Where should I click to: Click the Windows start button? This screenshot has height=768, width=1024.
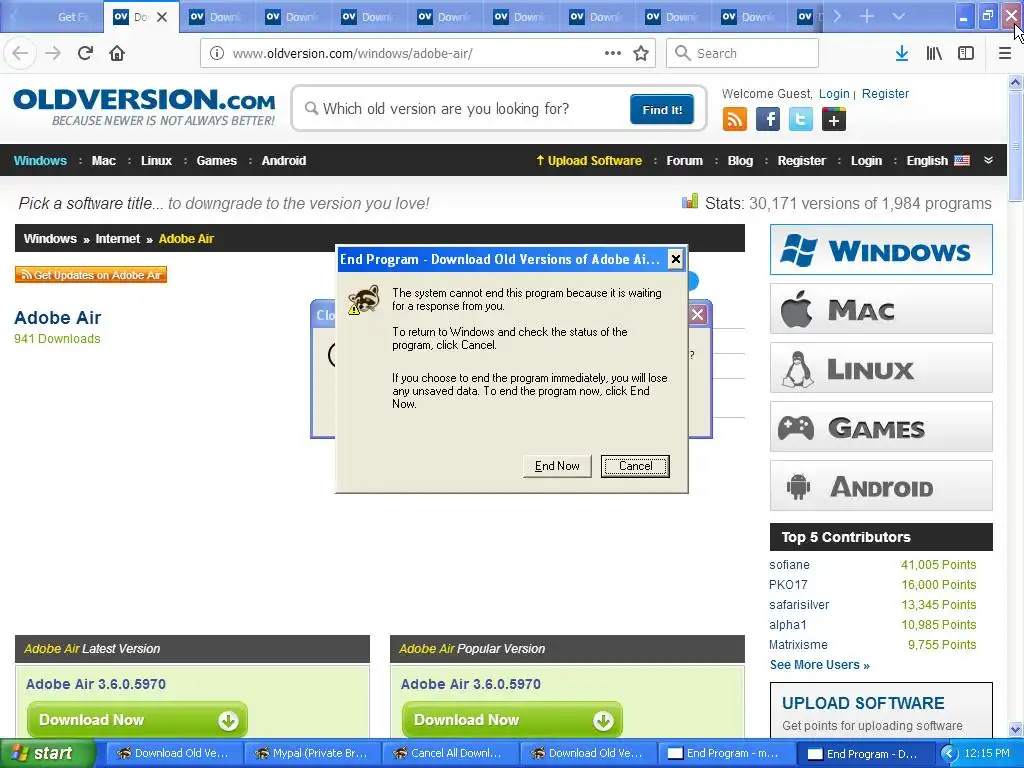click(46, 754)
